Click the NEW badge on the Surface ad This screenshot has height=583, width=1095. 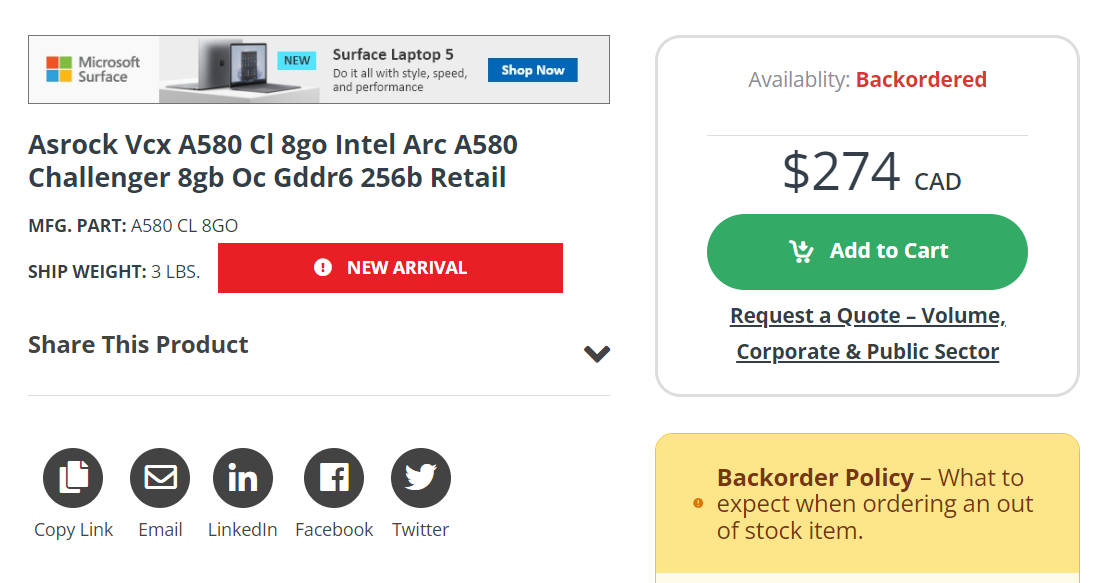[x=296, y=60]
